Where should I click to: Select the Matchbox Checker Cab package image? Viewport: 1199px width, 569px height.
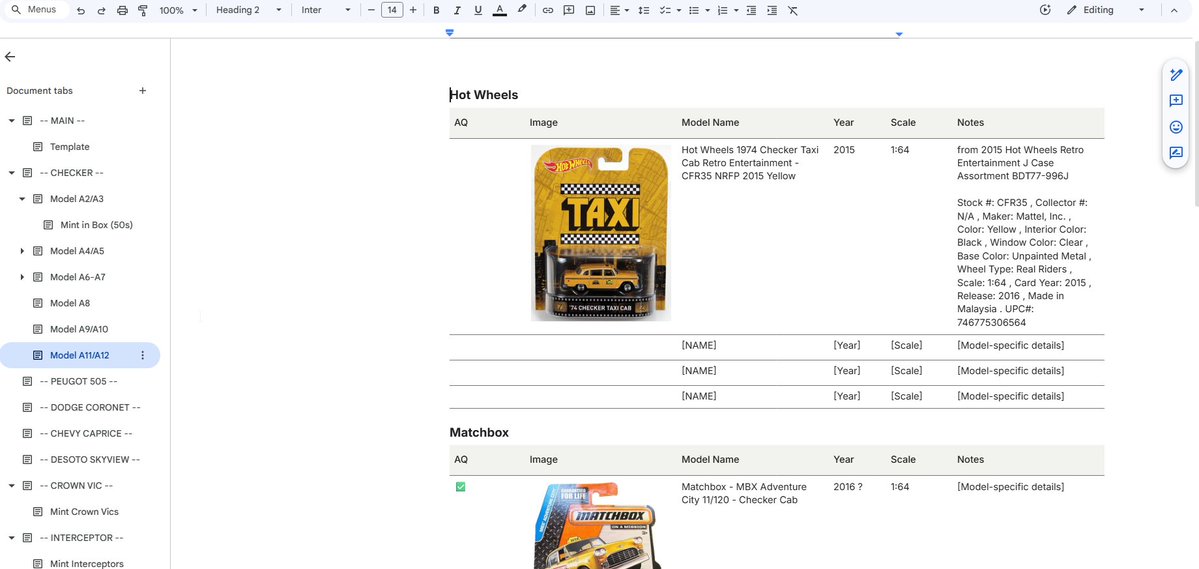pos(597,525)
